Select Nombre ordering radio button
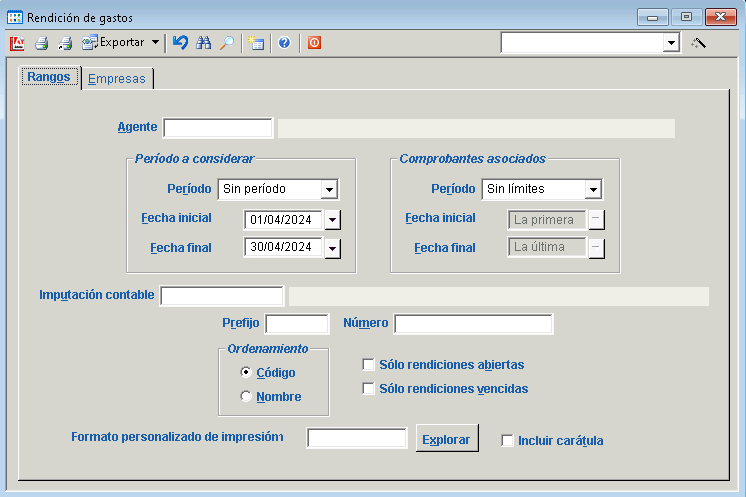 coord(246,397)
